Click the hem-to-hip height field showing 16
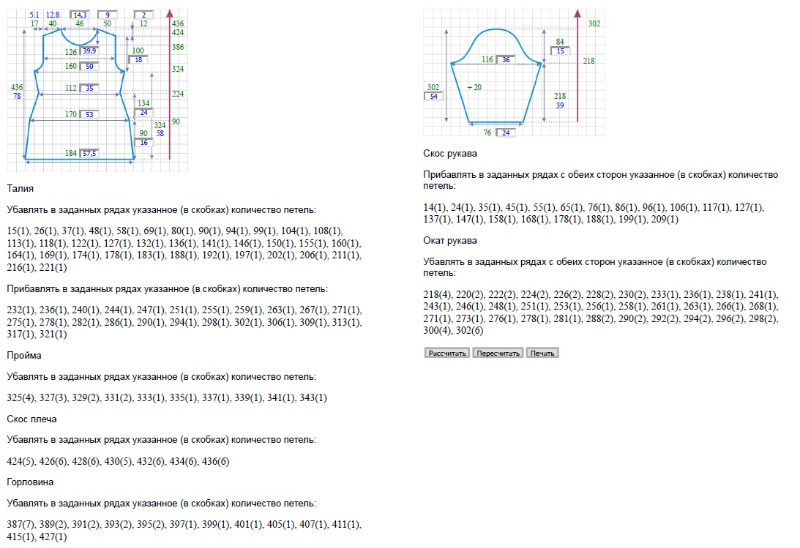800x548 pixels. pos(144,142)
